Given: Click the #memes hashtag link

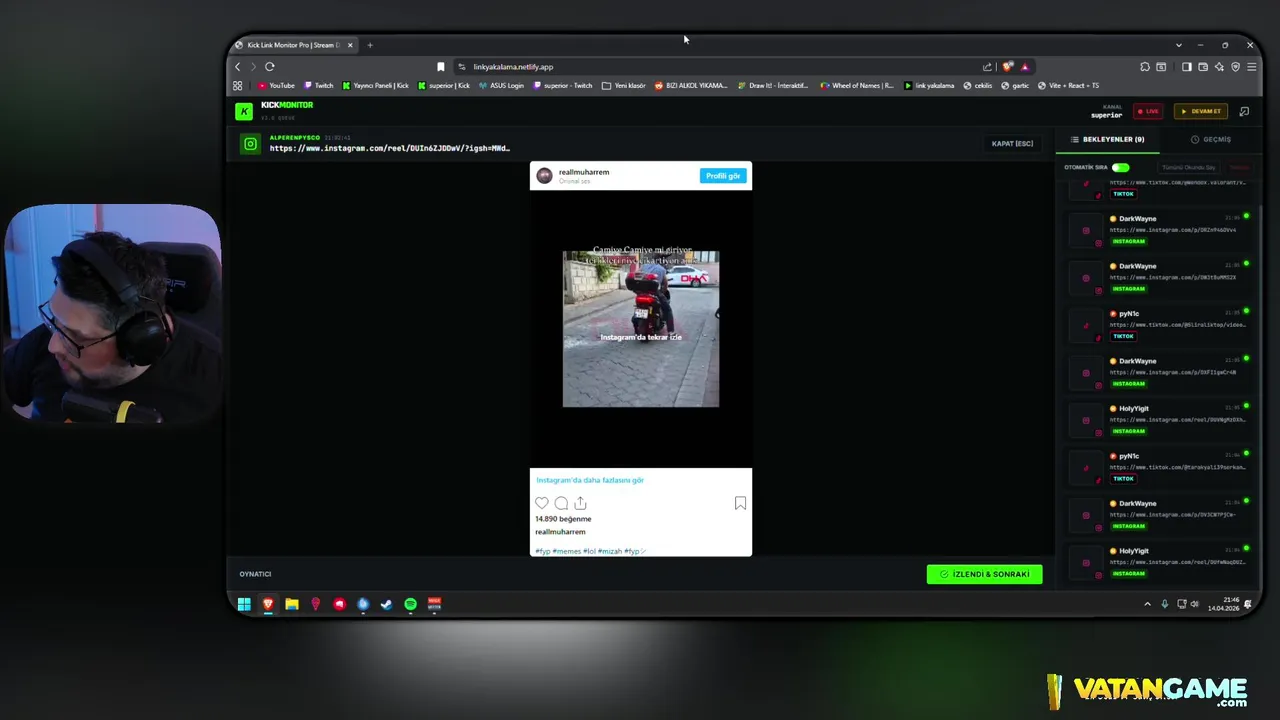Looking at the screenshot, I should pyautogui.click(x=567, y=551).
